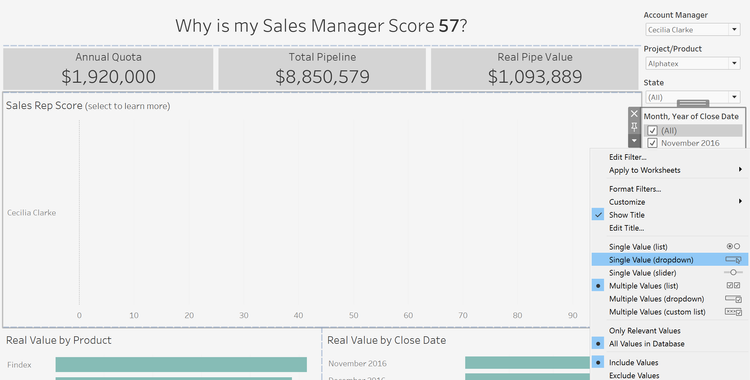Click the Multiple Values (list) checkbox icon
This screenshot has height=380, width=750.
pos(733,286)
